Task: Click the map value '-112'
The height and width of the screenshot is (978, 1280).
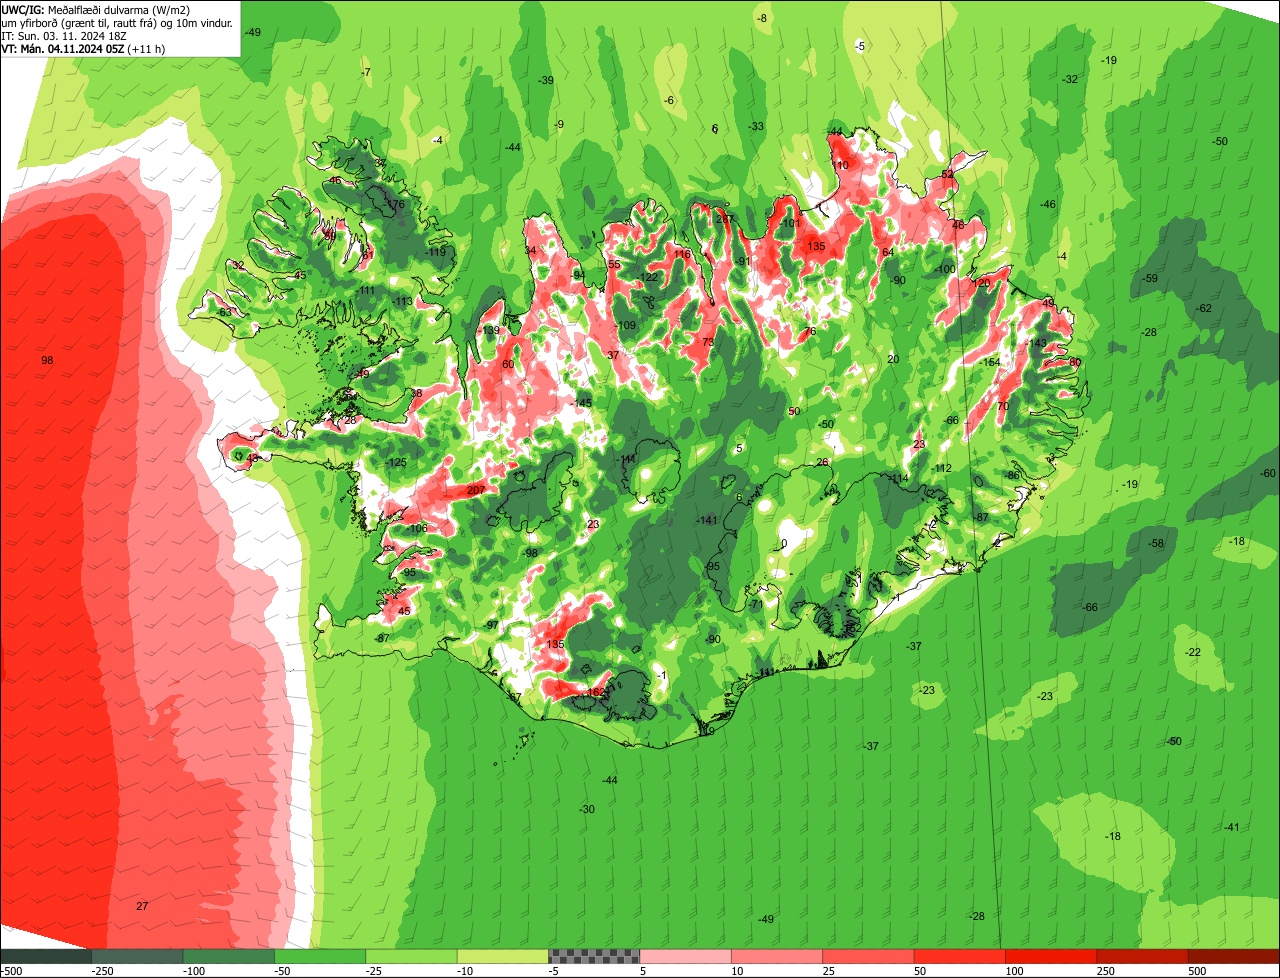Action: pyautogui.click(x=942, y=468)
